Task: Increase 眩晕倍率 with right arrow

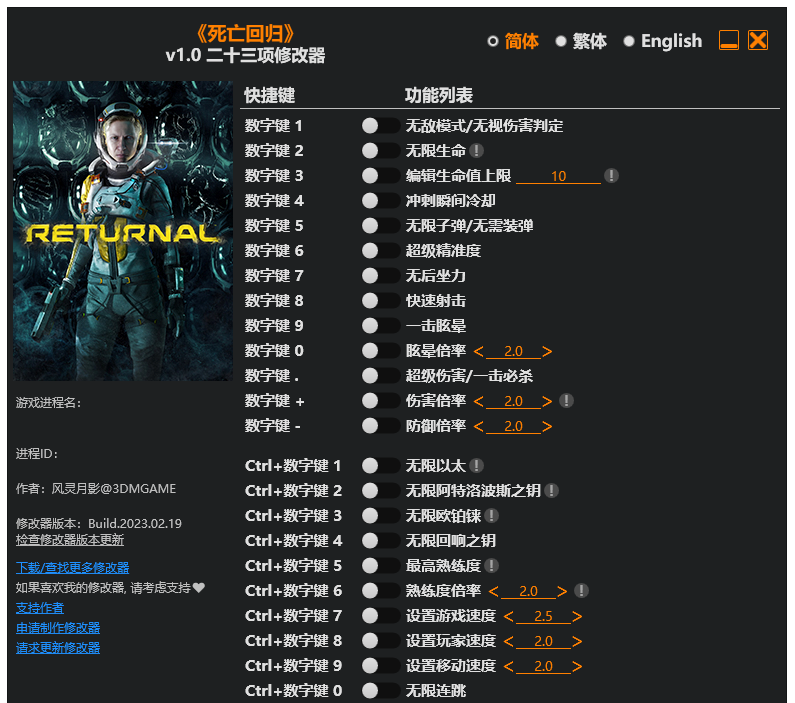Action: tap(547, 351)
